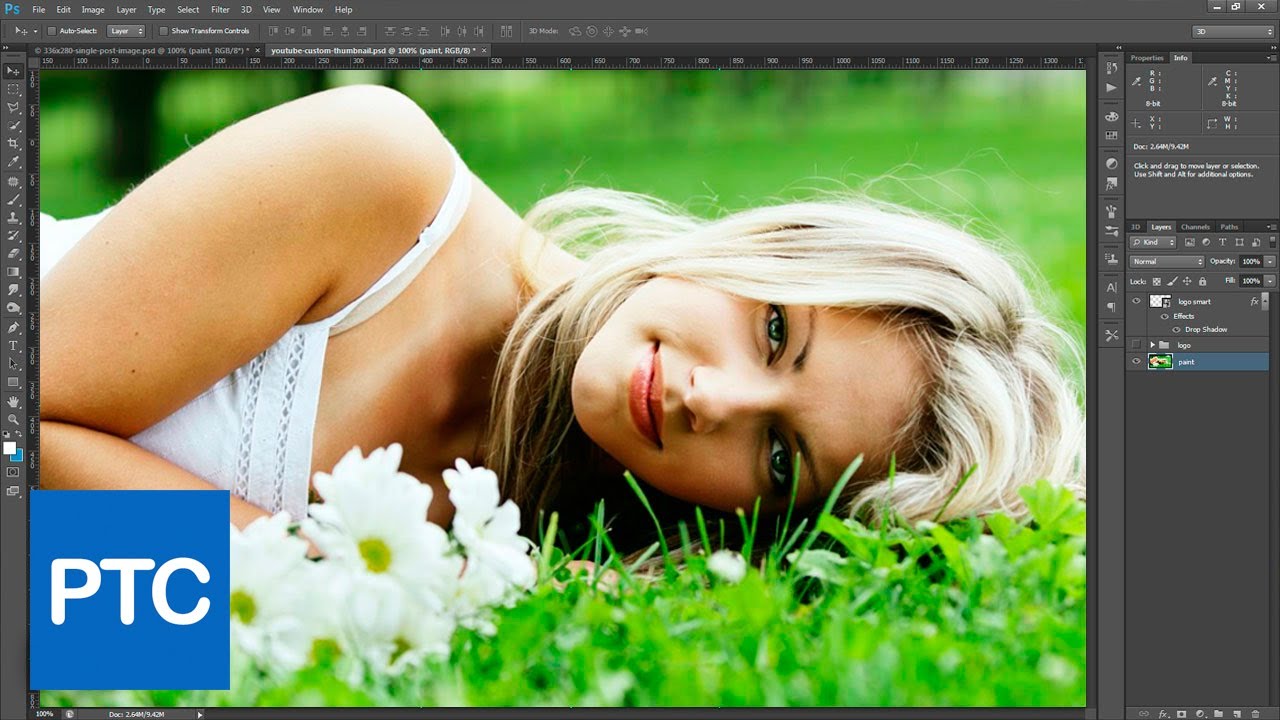
Task: Switch to the Paths tab
Action: (1229, 227)
